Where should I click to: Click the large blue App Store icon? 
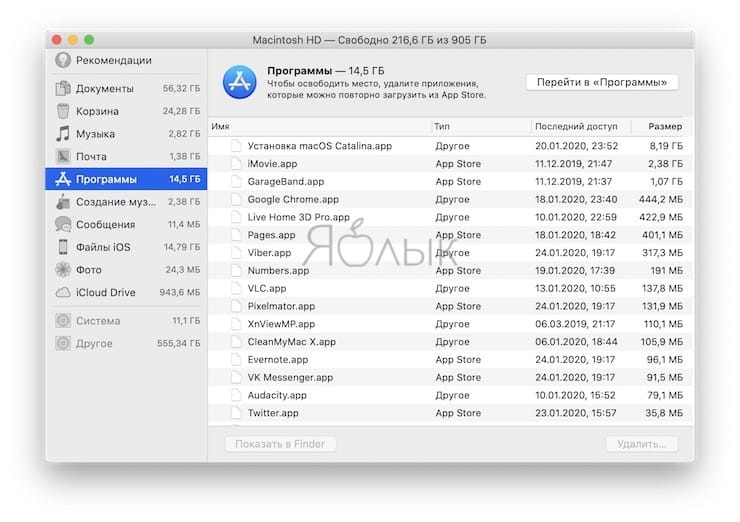tap(240, 82)
